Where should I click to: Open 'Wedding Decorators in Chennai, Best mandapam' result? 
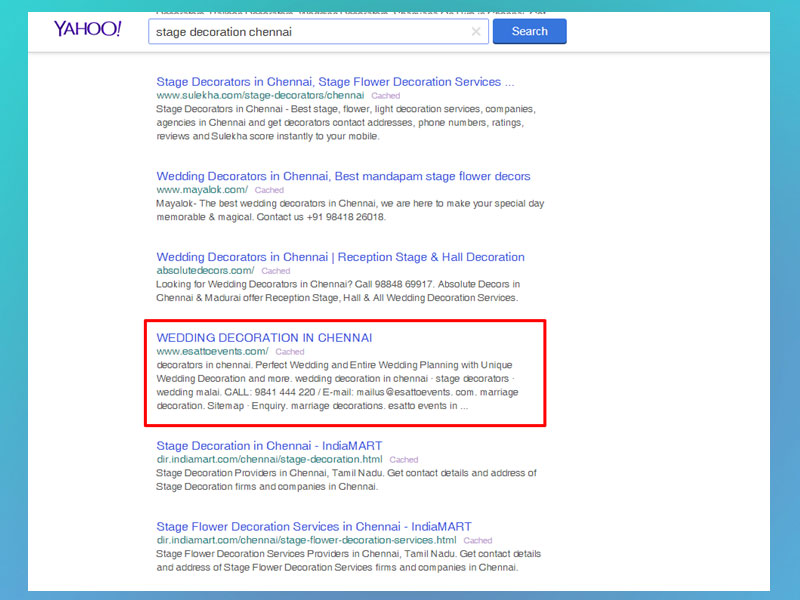coord(343,176)
